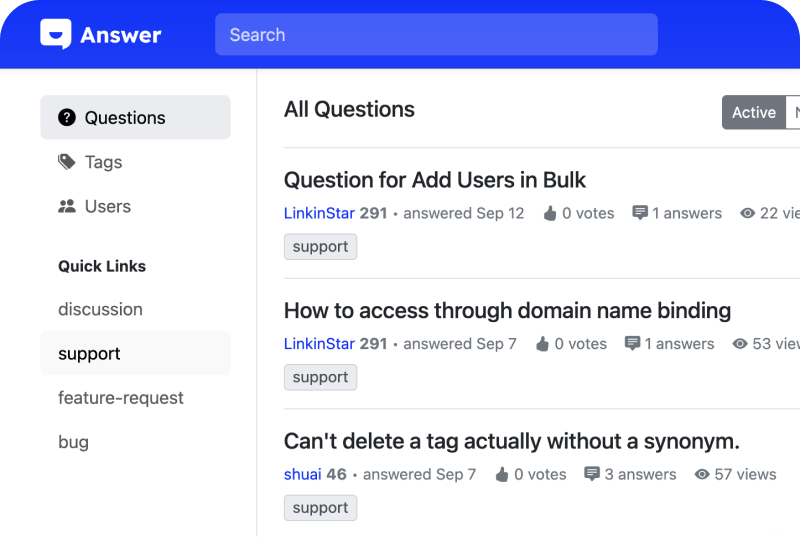The height and width of the screenshot is (537, 800).
Task: Click 'answered Sep 12' text
Action: pyautogui.click(x=463, y=213)
